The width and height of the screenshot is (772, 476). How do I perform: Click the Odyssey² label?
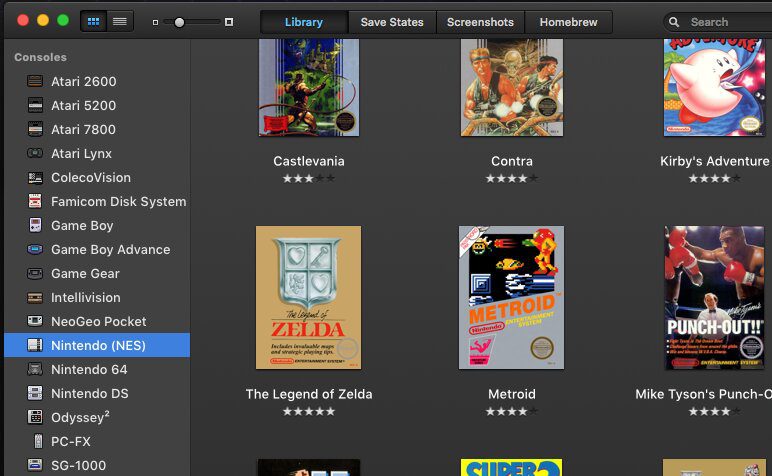(x=80, y=417)
